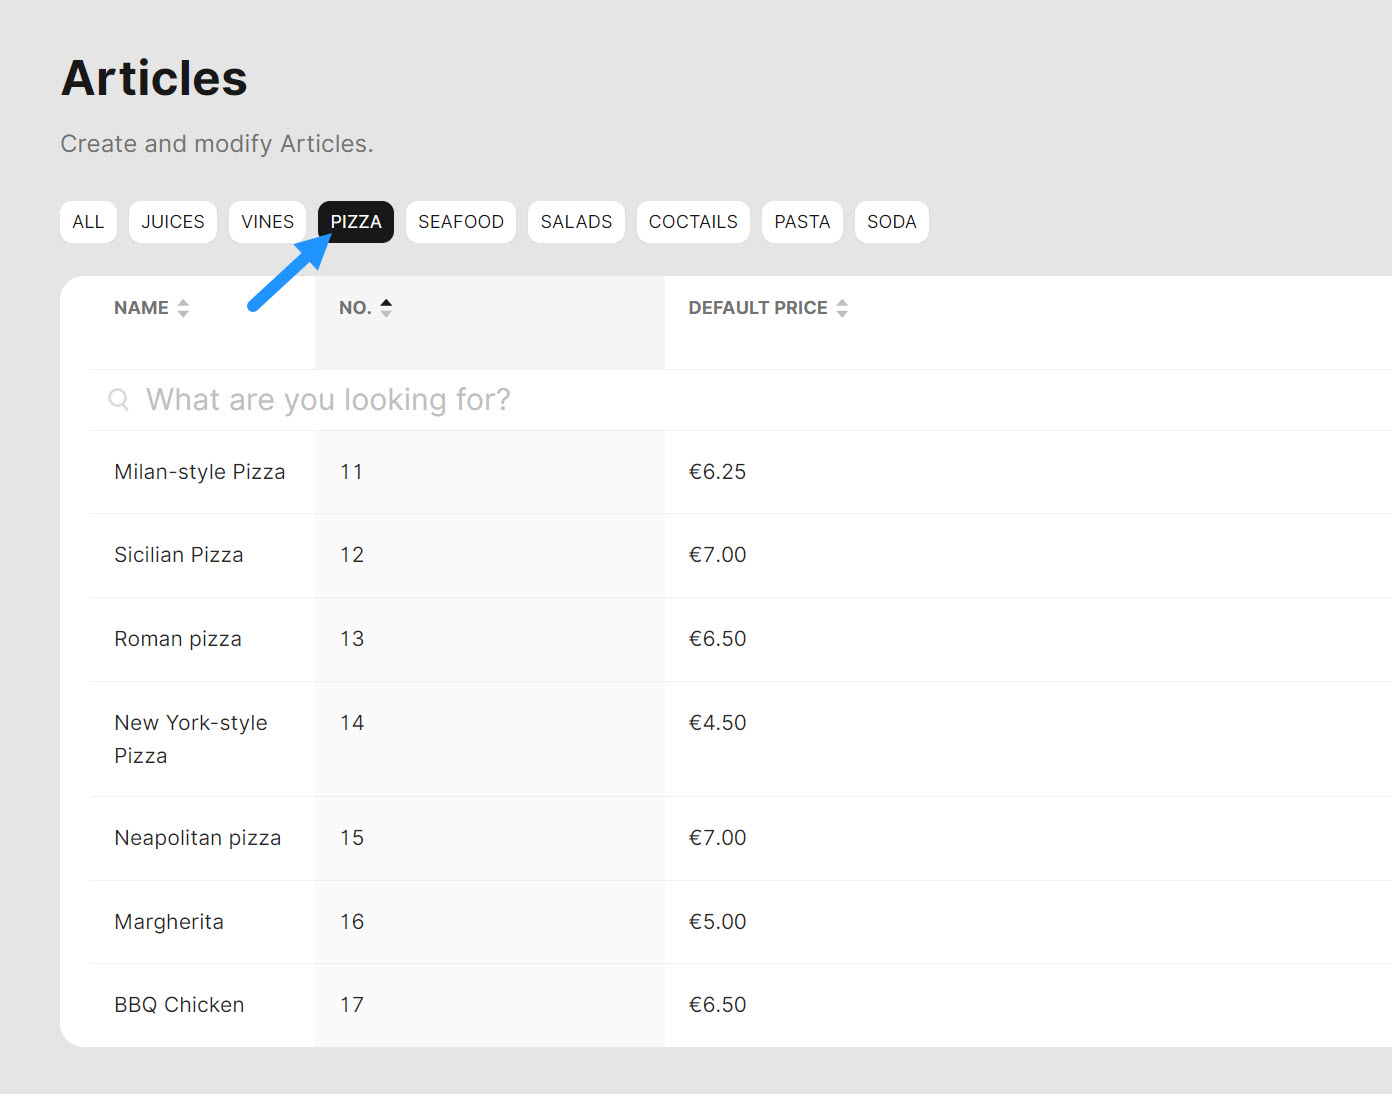Open the COCTAILS category

(693, 222)
